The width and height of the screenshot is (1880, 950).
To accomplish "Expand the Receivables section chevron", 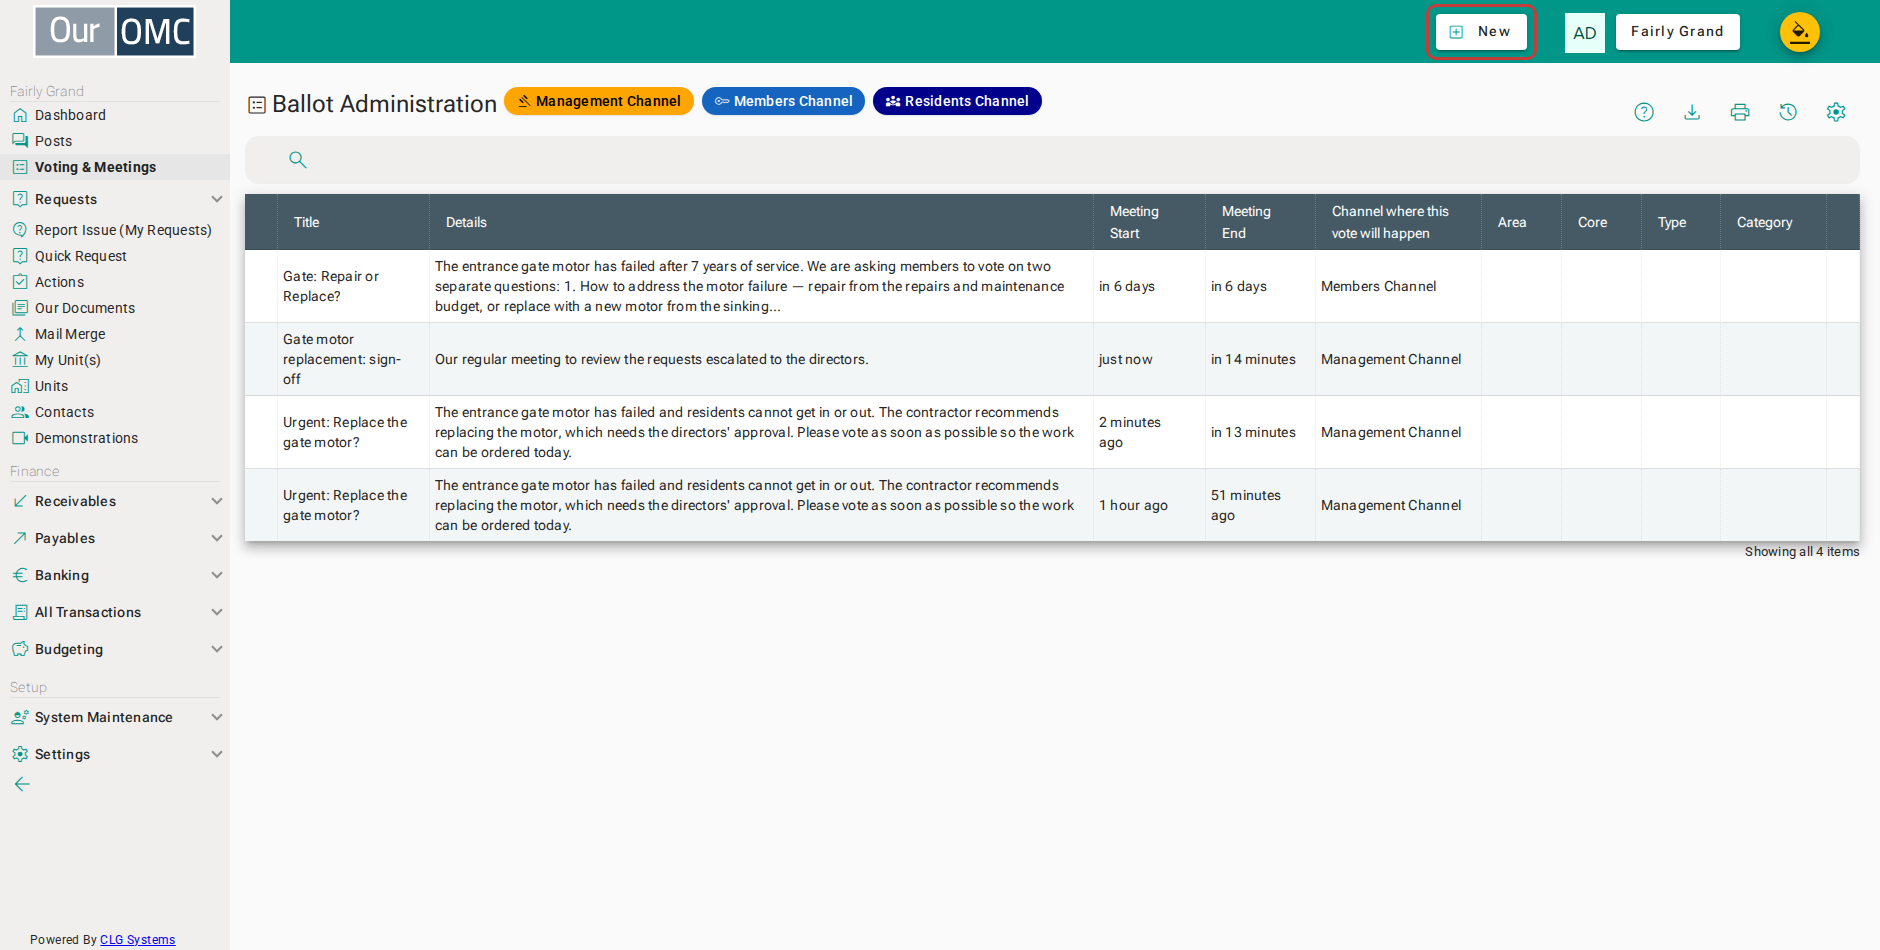I will tap(217, 501).
